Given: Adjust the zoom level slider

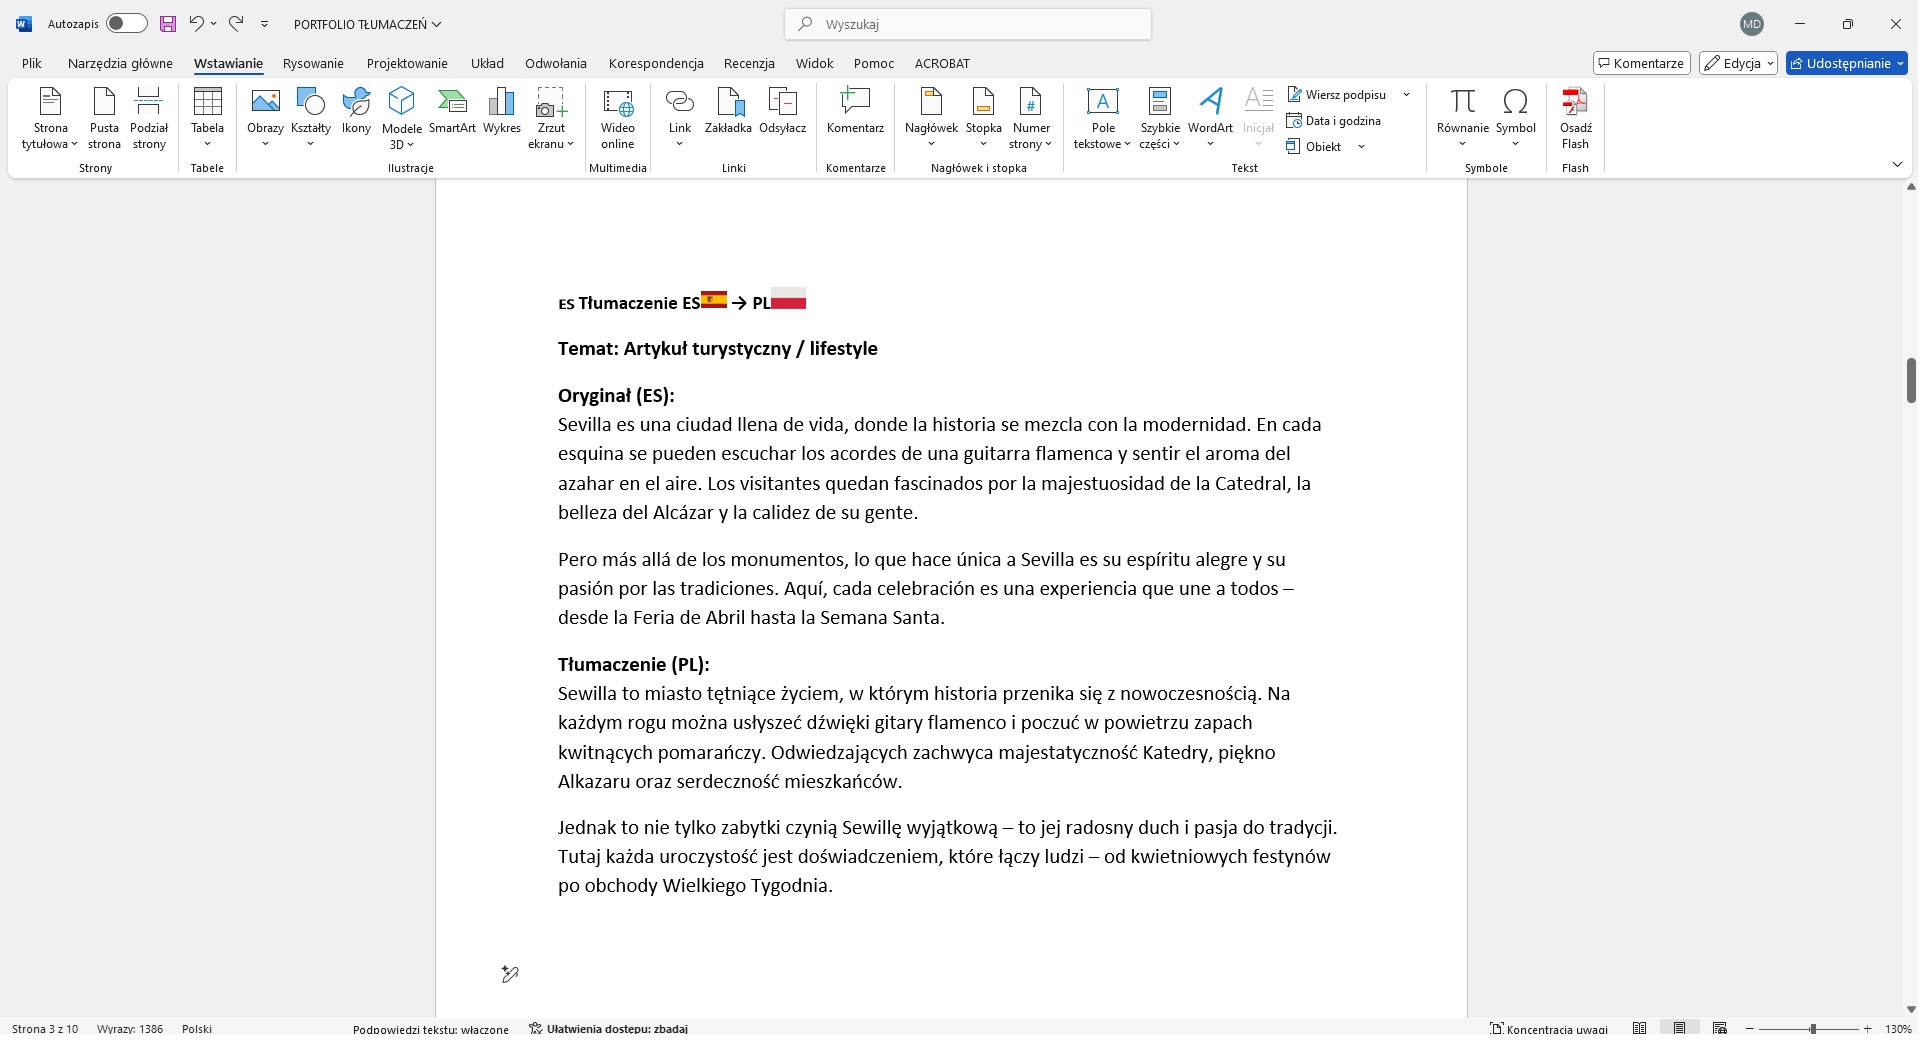Looking at the screenshot, I should pyautogui.click(x=1812, y=1029).
